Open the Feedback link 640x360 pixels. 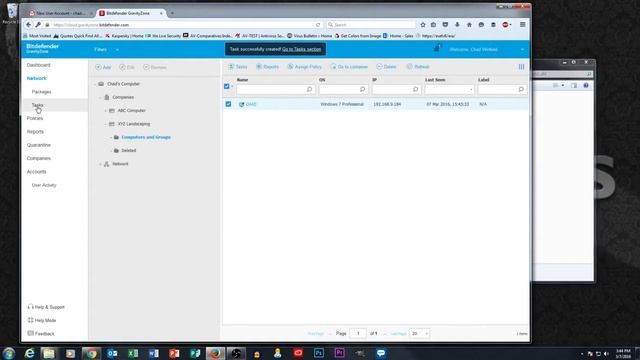click(x=41, y=333)
